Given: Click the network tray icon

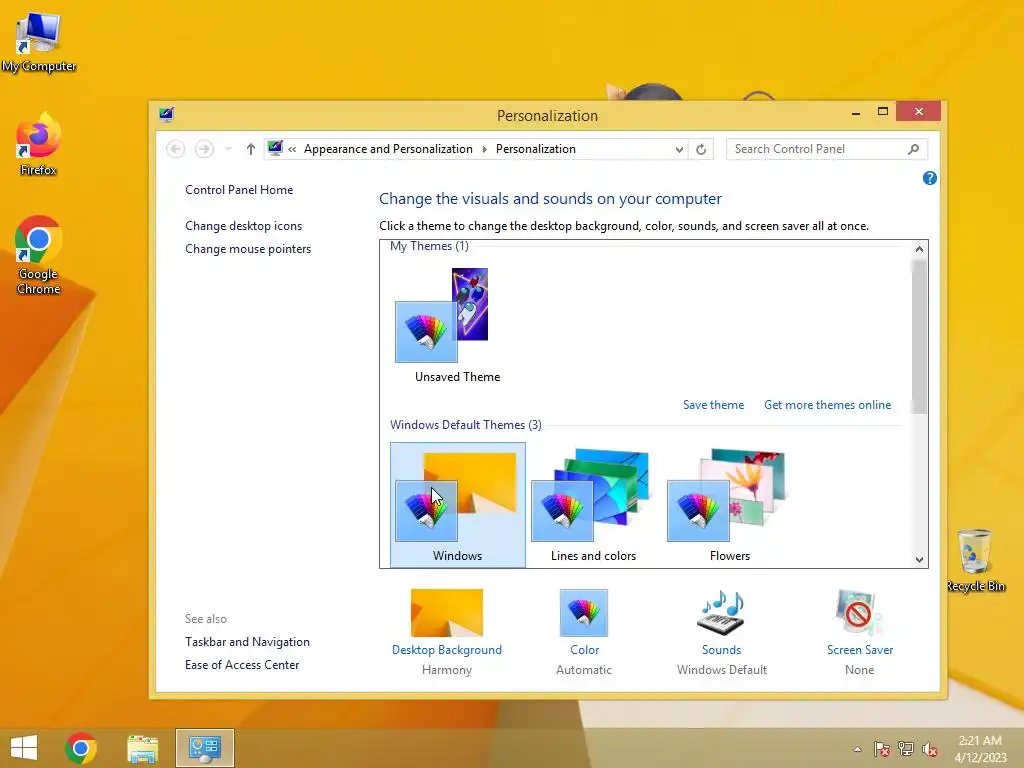Looking at the screenshot, I should pos(906,749).
